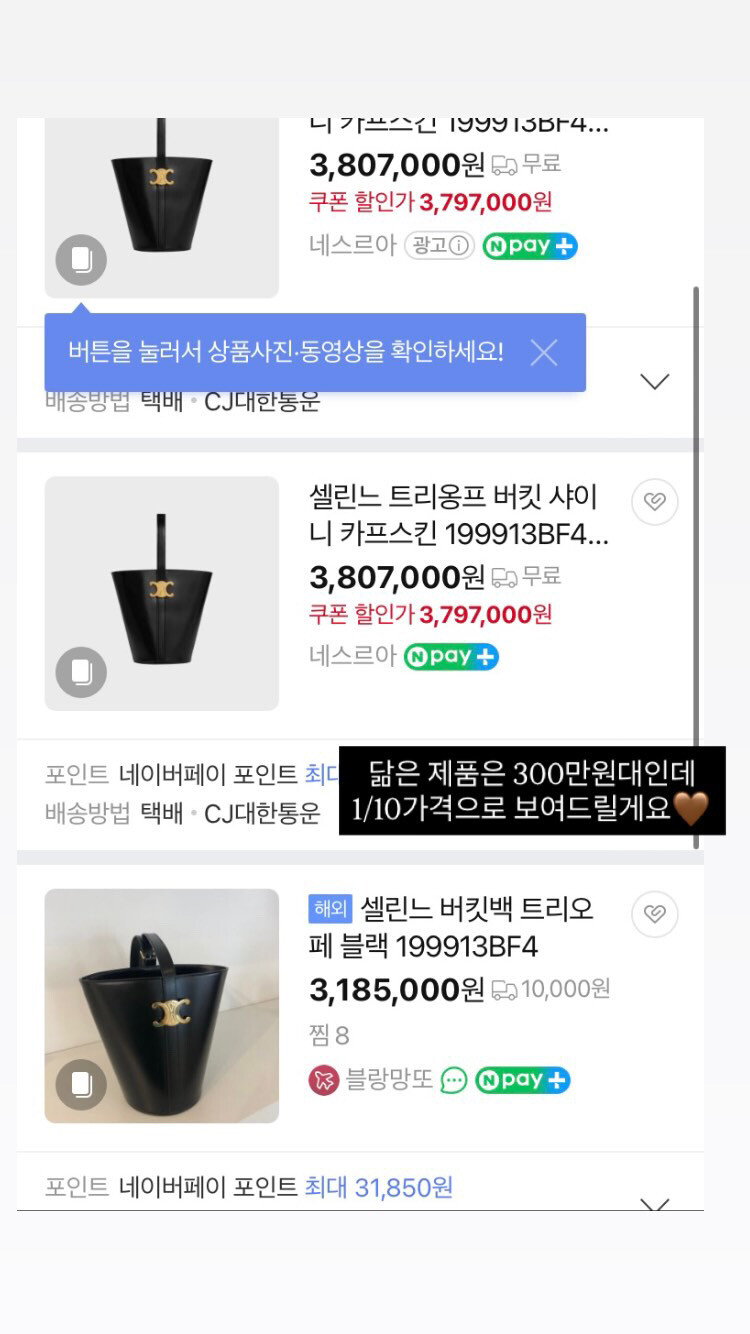The image size is (750, 1334).
Task: Click the 블랑망또 store logo icon
Action: pyautogui.click(x=323, y=1080)
